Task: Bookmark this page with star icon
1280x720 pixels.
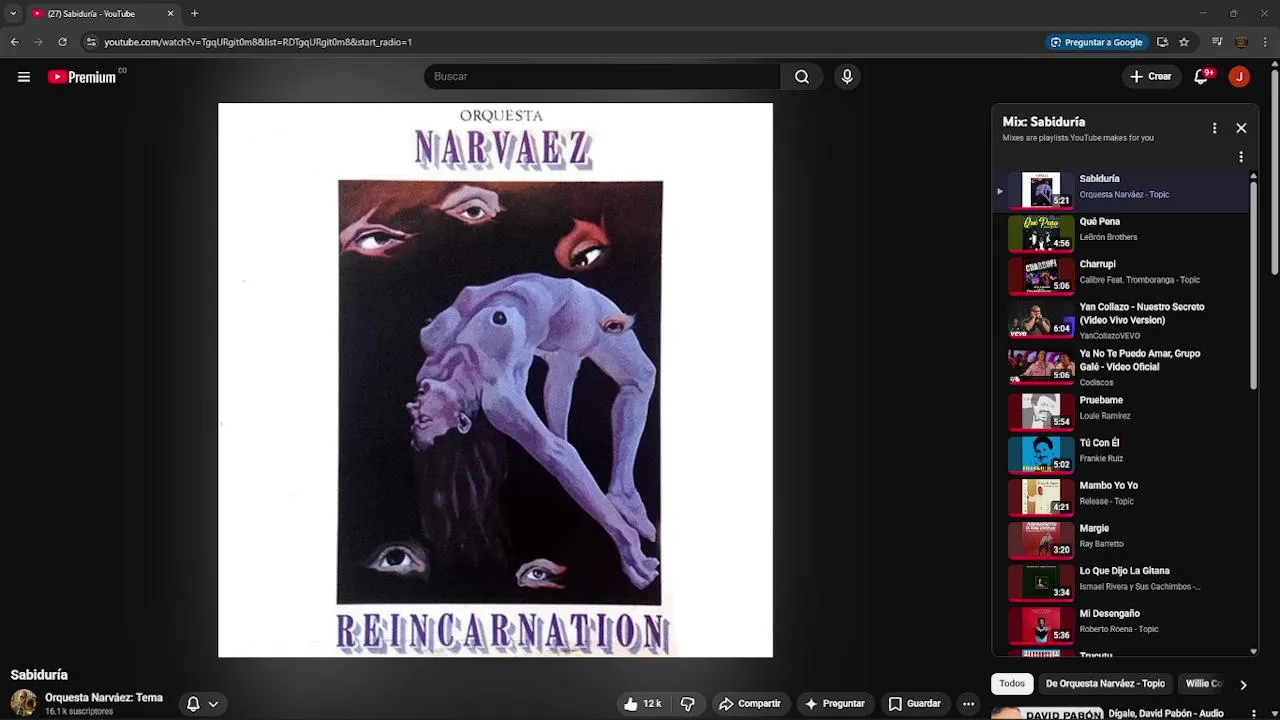Action: [x=1184, y=42]
